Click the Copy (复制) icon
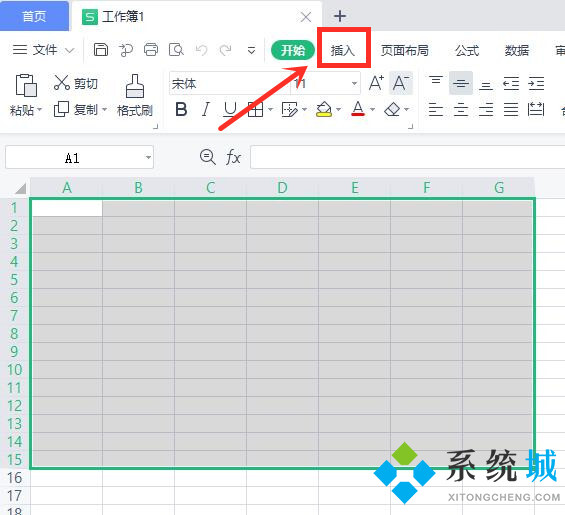The image size is (565, 515). tap(61, 109)
